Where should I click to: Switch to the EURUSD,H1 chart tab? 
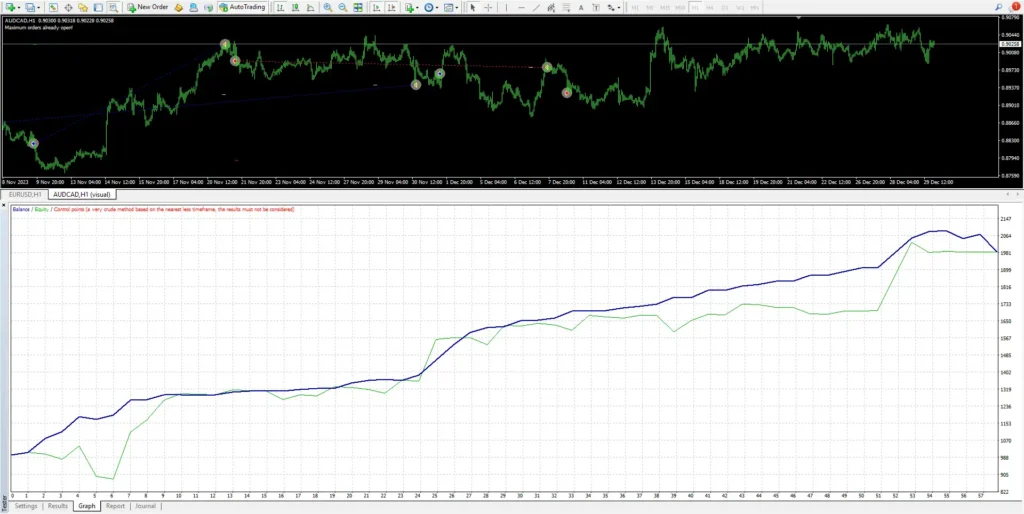point(25,195)
